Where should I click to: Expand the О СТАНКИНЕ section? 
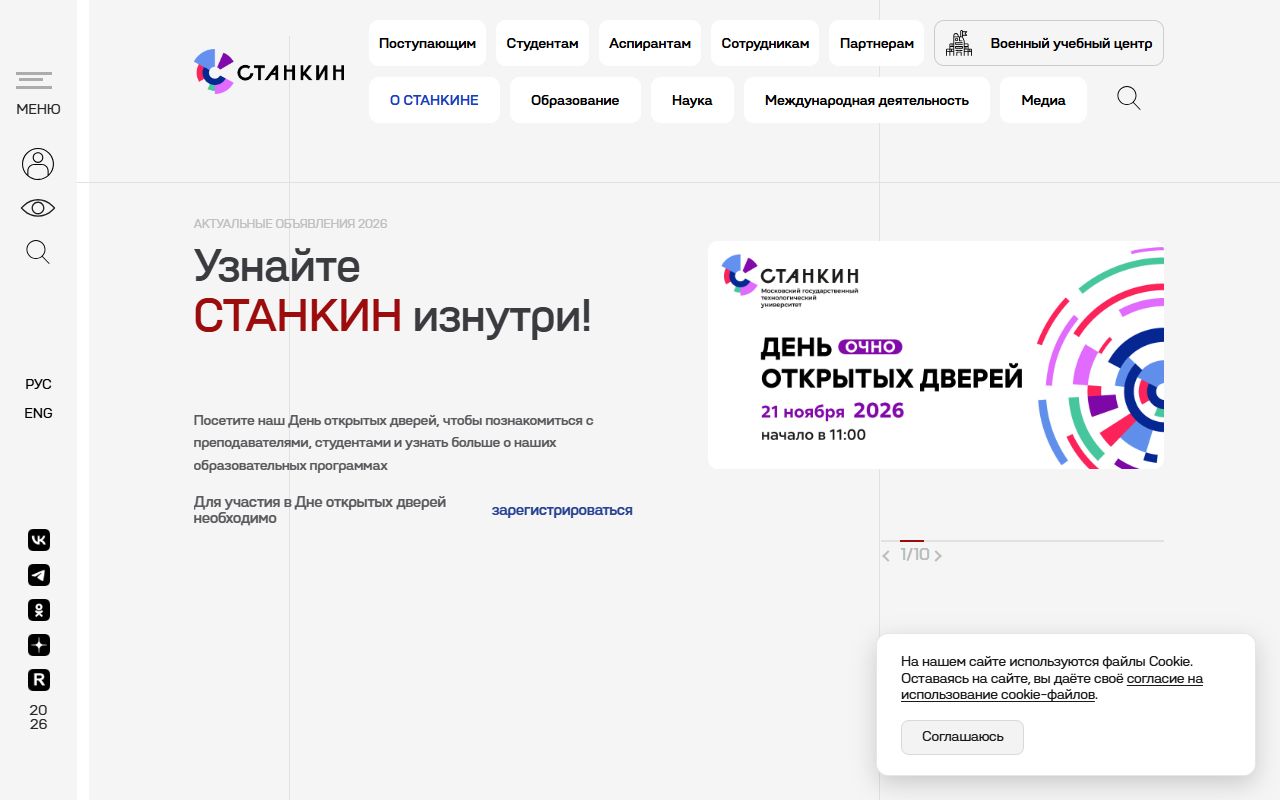[434, 100]
